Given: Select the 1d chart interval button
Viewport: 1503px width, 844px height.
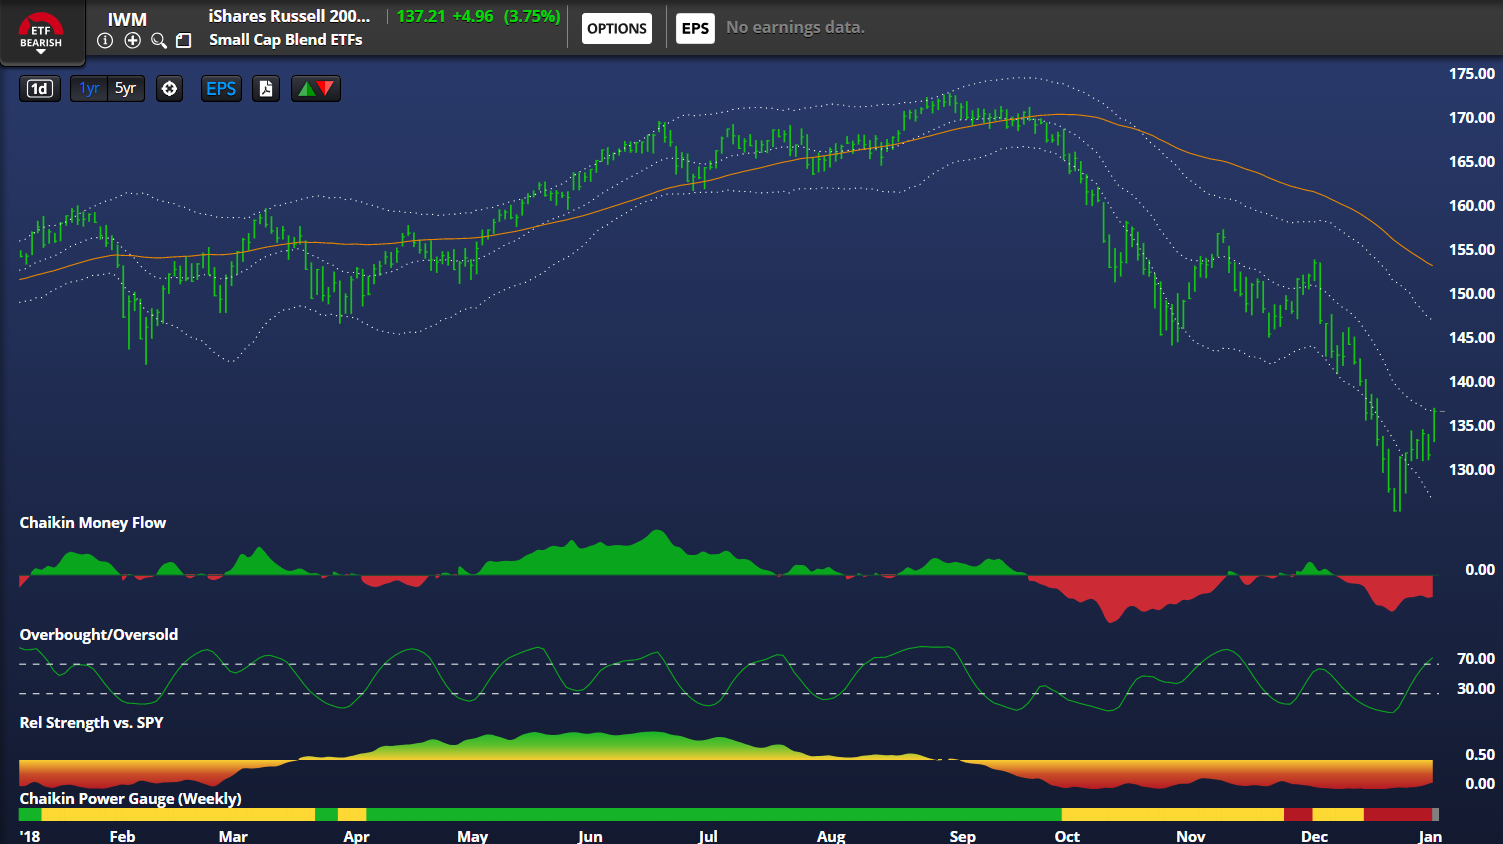Looking at the screenshot, I should [x=40, y=89].
